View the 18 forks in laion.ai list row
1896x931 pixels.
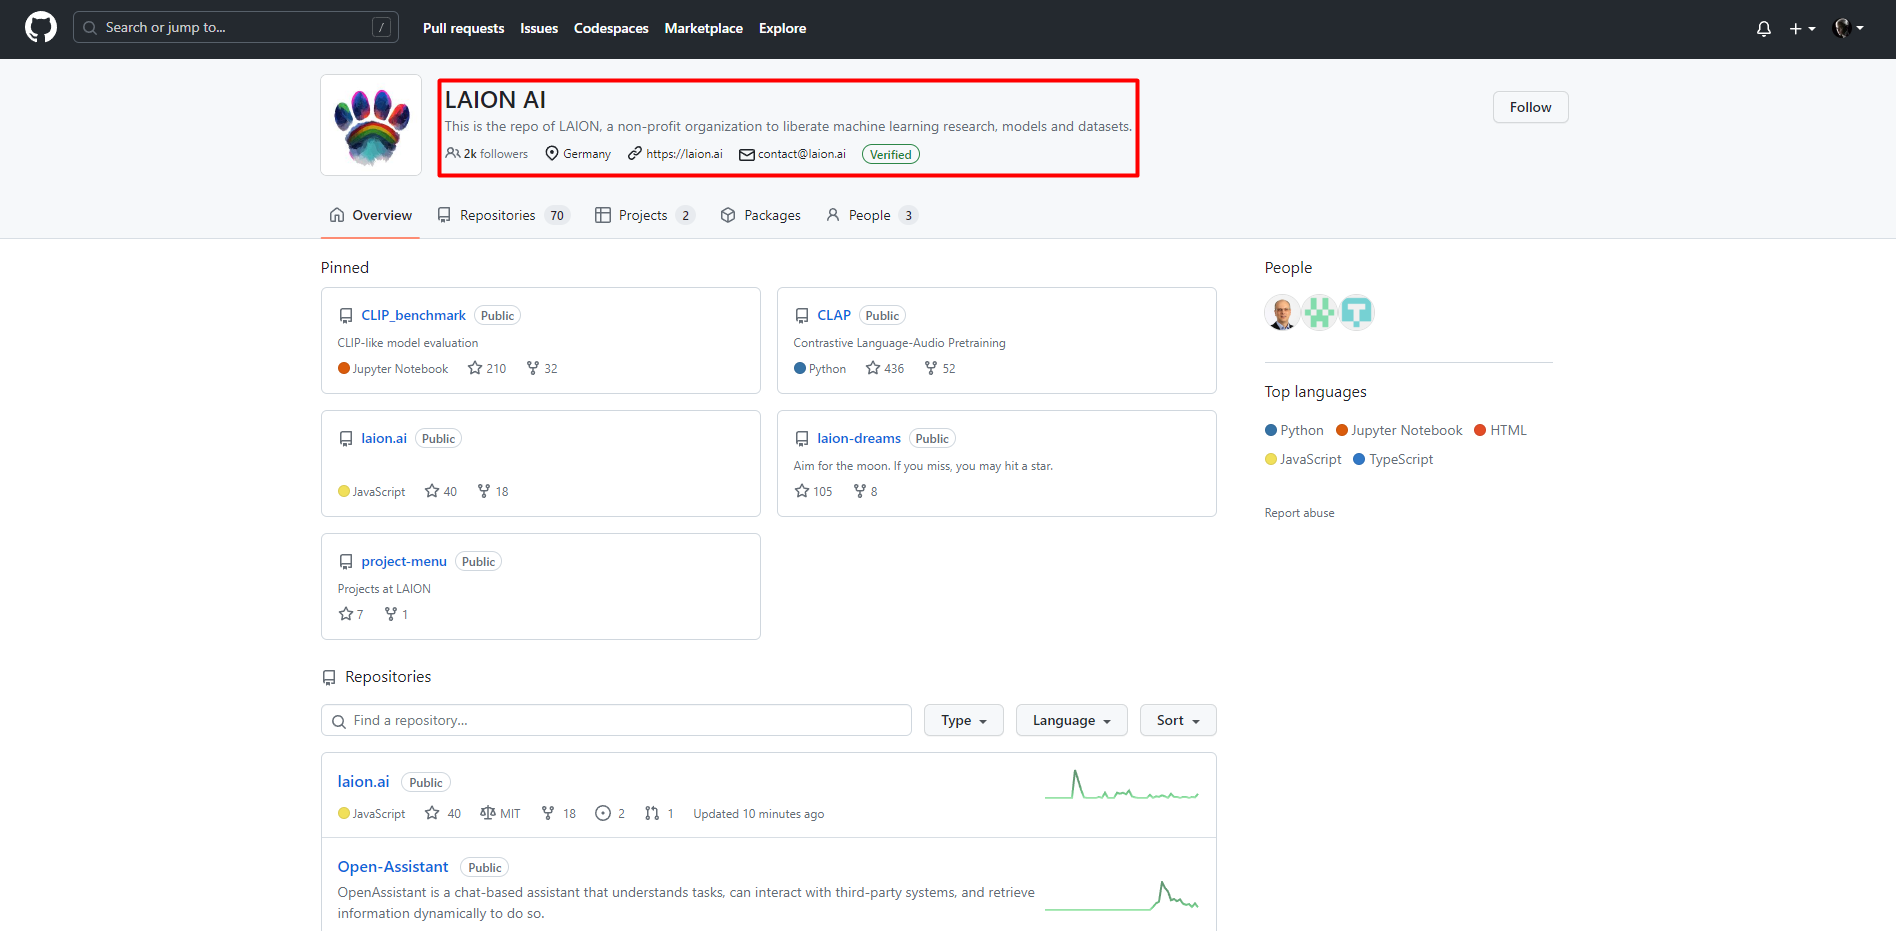coord(559,814)
